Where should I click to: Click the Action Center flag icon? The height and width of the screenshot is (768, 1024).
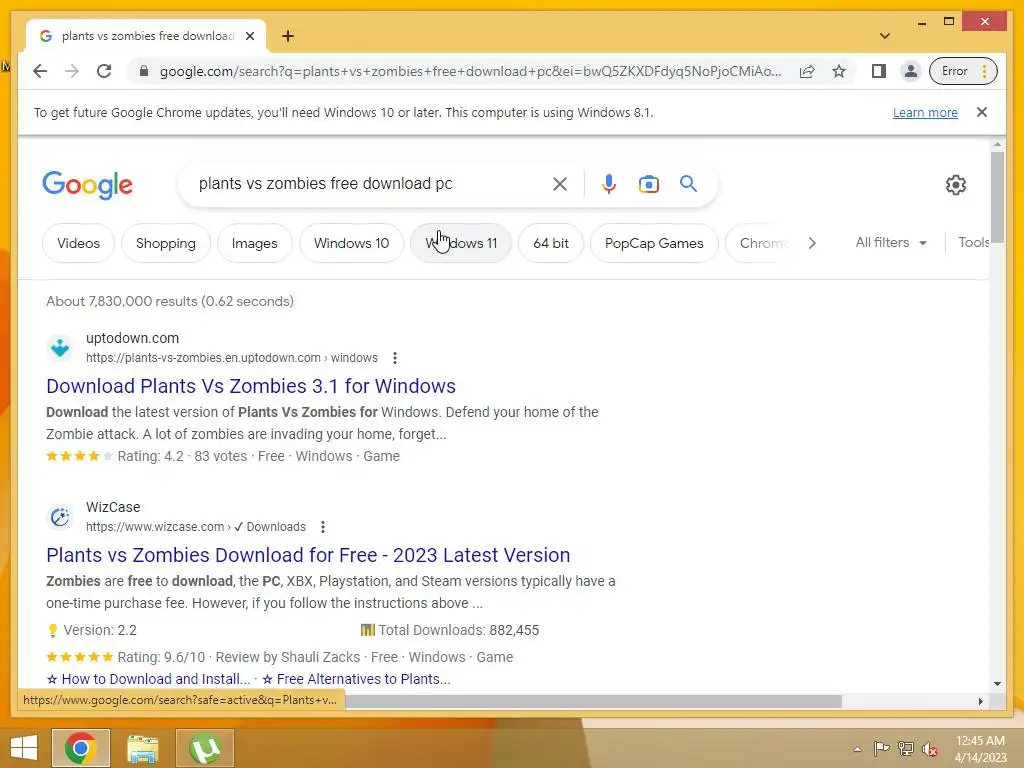[881, 749]
